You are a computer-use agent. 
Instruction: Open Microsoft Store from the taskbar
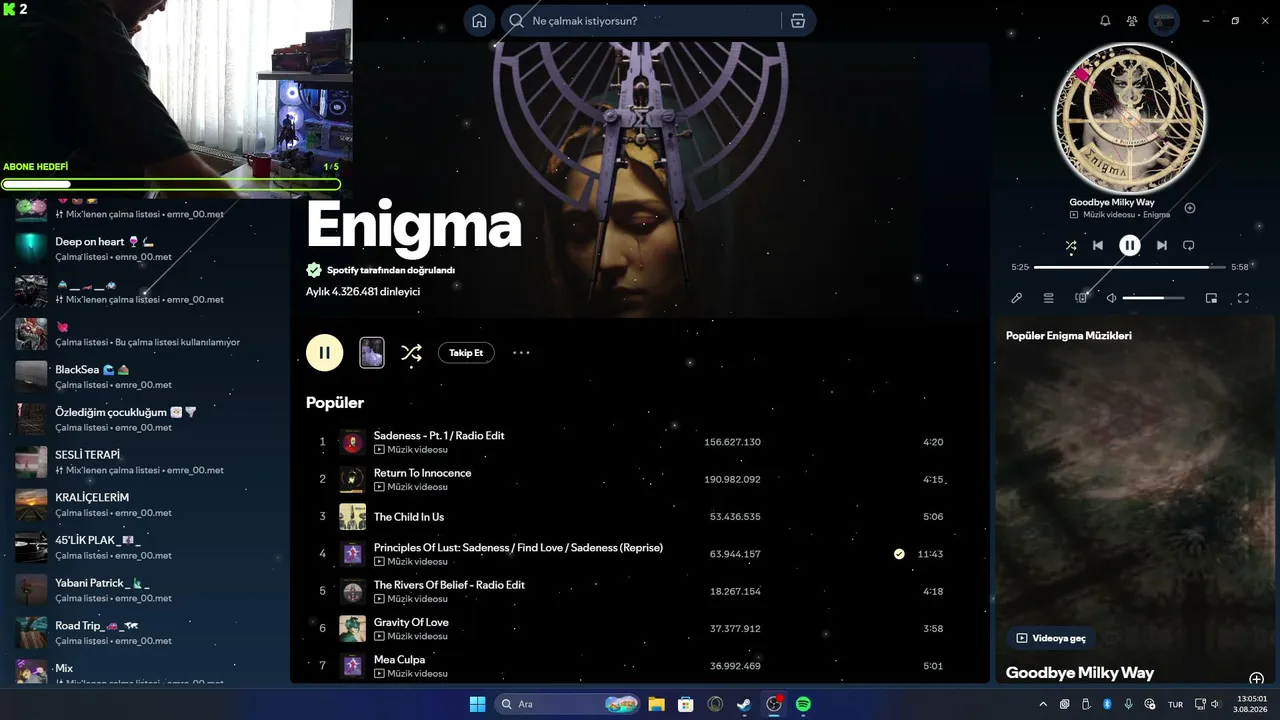[685, 704]
